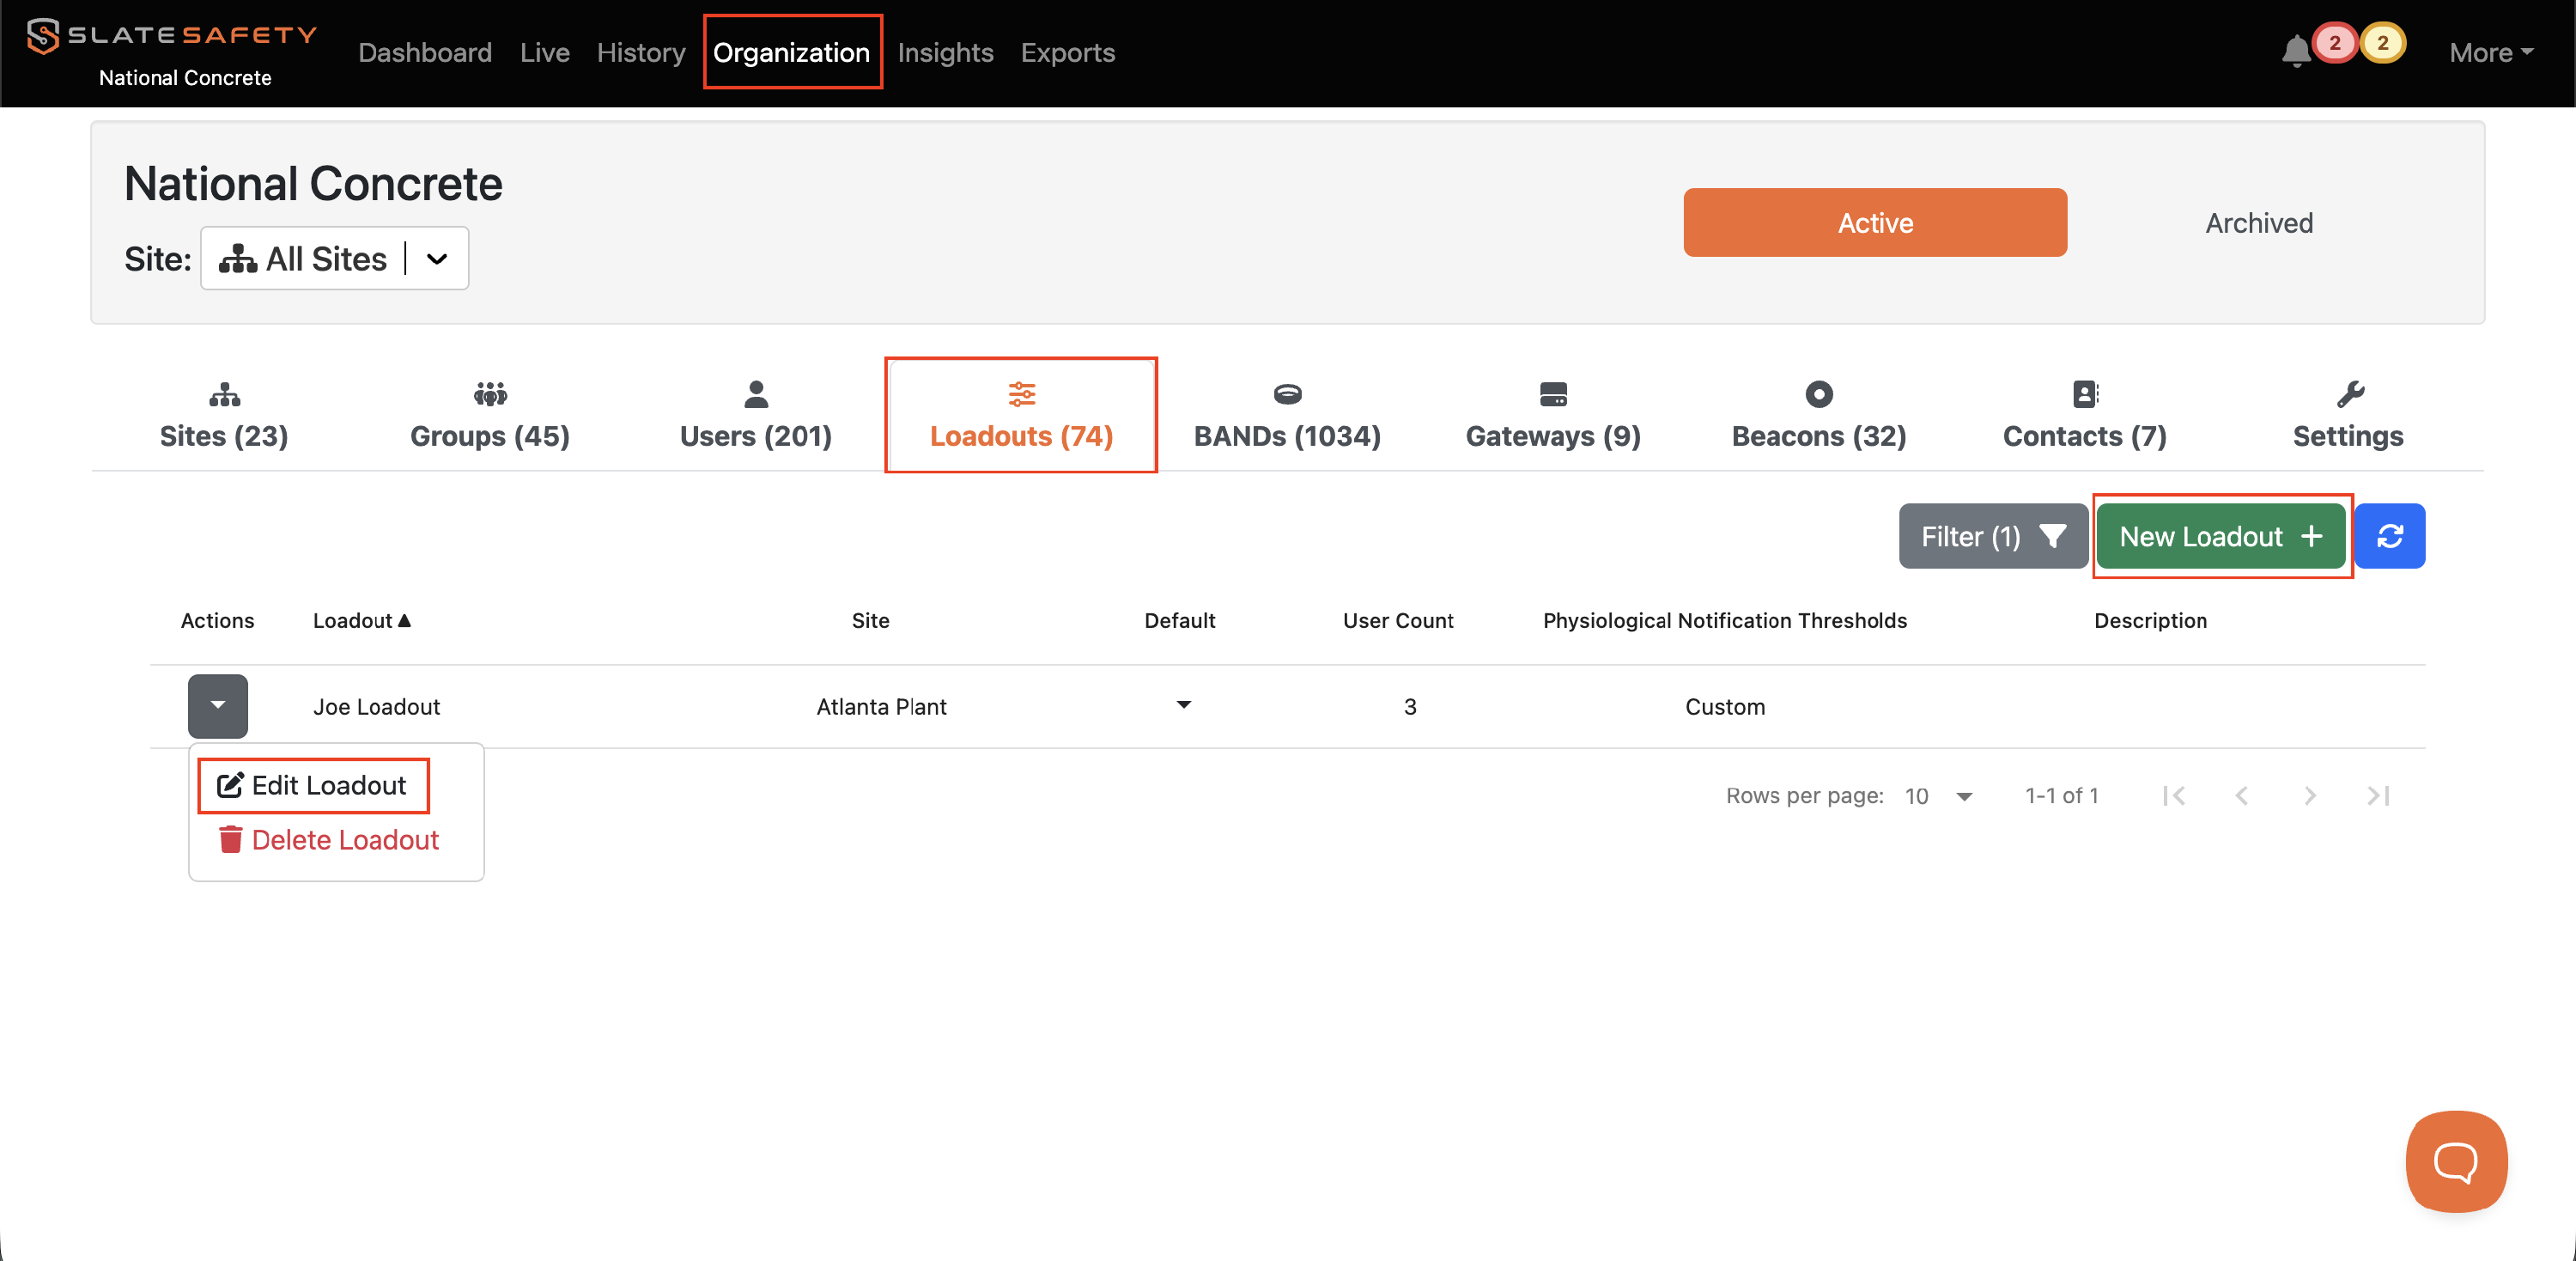Image resolution: width=2576 pixels, height=1261 pixels.
Task: Click the SlateSafety logo
Action: [x=172, y=36]
